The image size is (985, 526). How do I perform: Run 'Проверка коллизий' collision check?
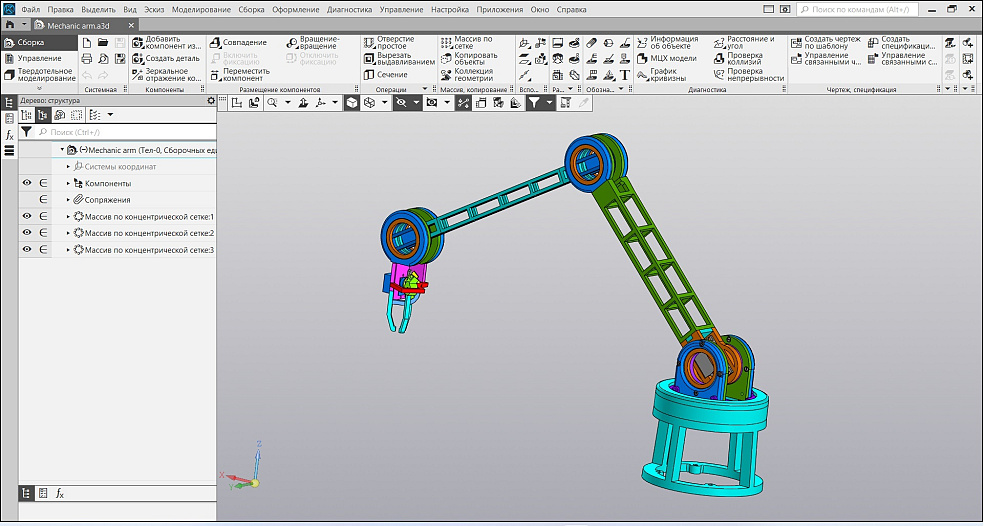coord(742,58)
